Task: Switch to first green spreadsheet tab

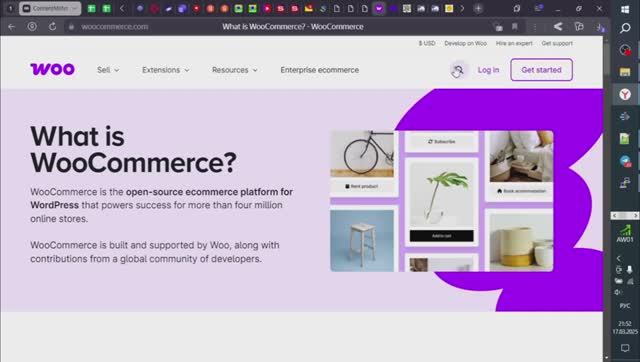Action: pyautogui.click(x=91, y=8)
